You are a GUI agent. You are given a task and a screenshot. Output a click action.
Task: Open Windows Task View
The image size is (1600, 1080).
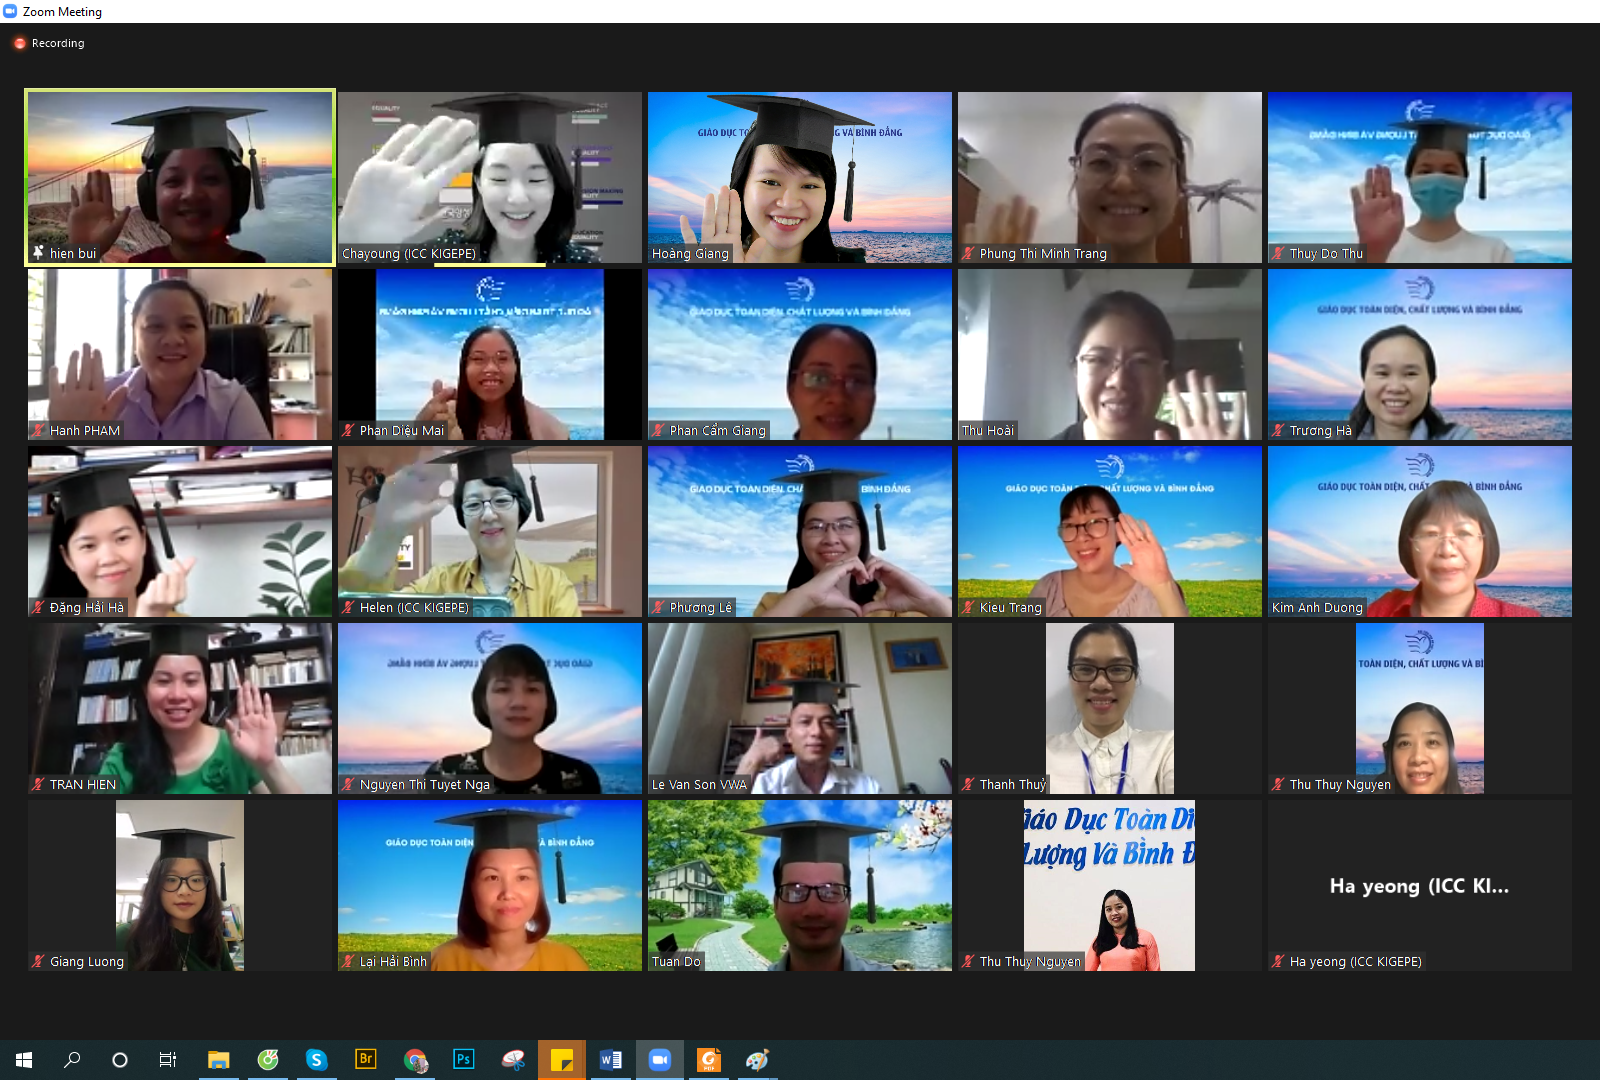click(x=168, y=1059)
